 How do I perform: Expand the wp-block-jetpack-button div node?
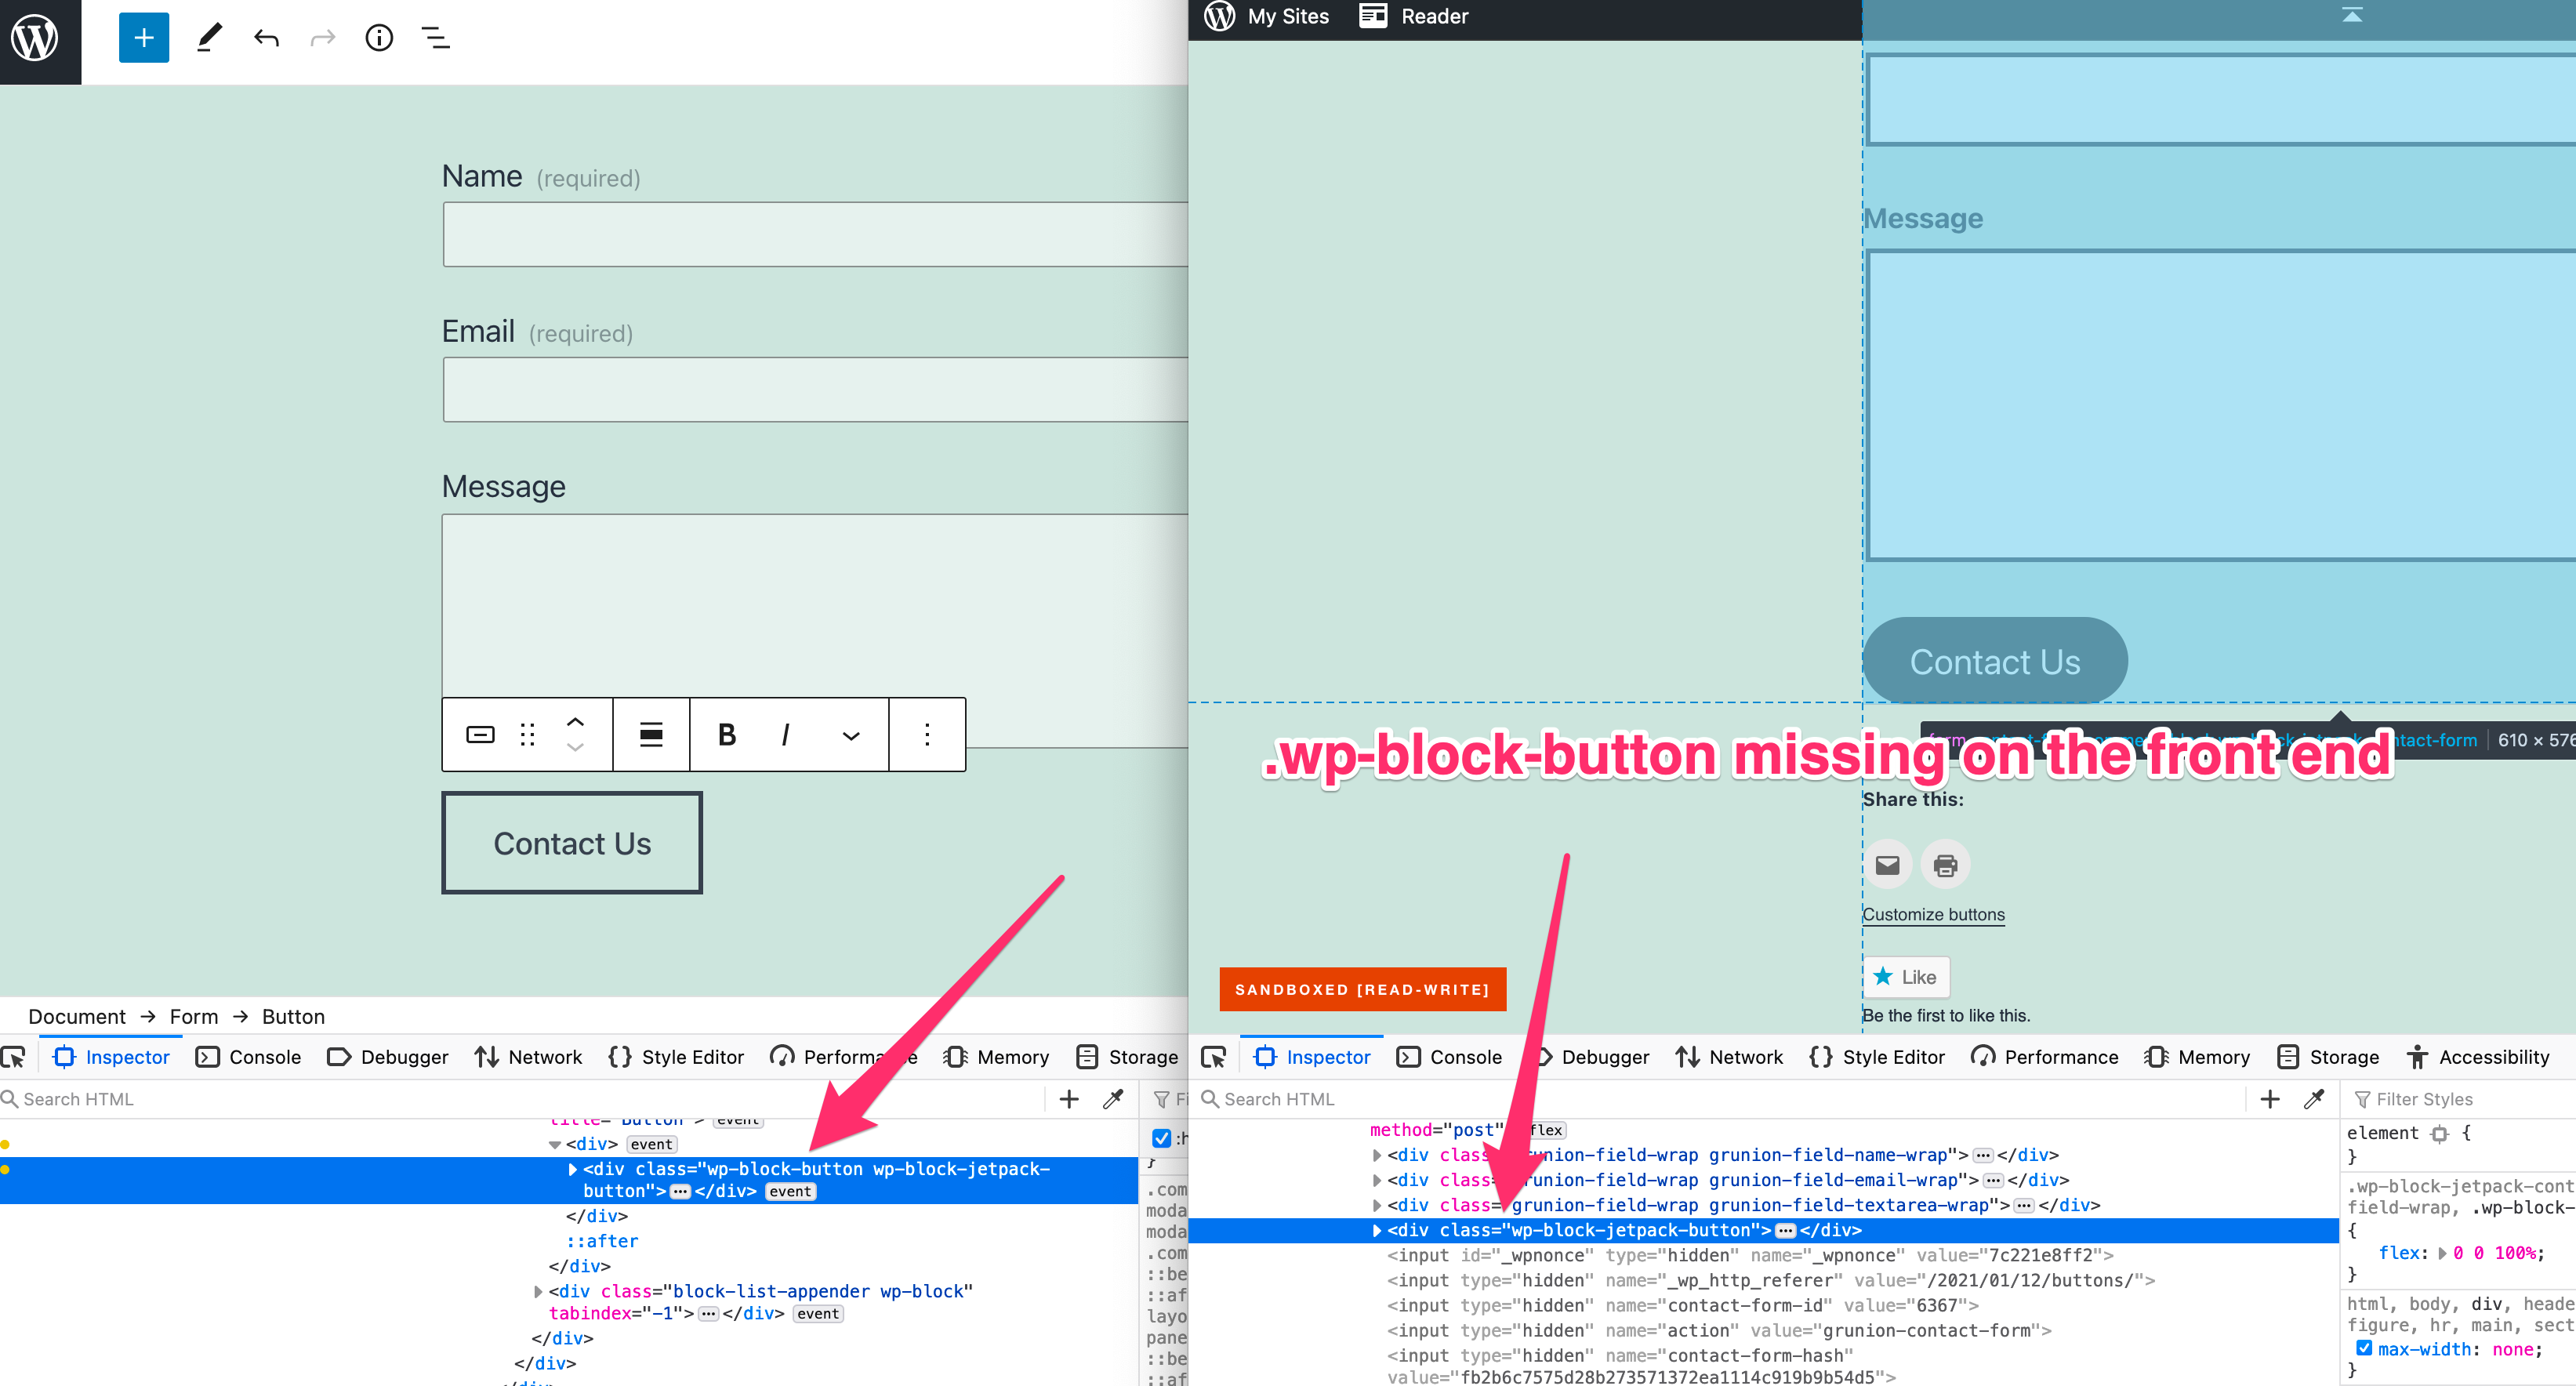1378,1231
